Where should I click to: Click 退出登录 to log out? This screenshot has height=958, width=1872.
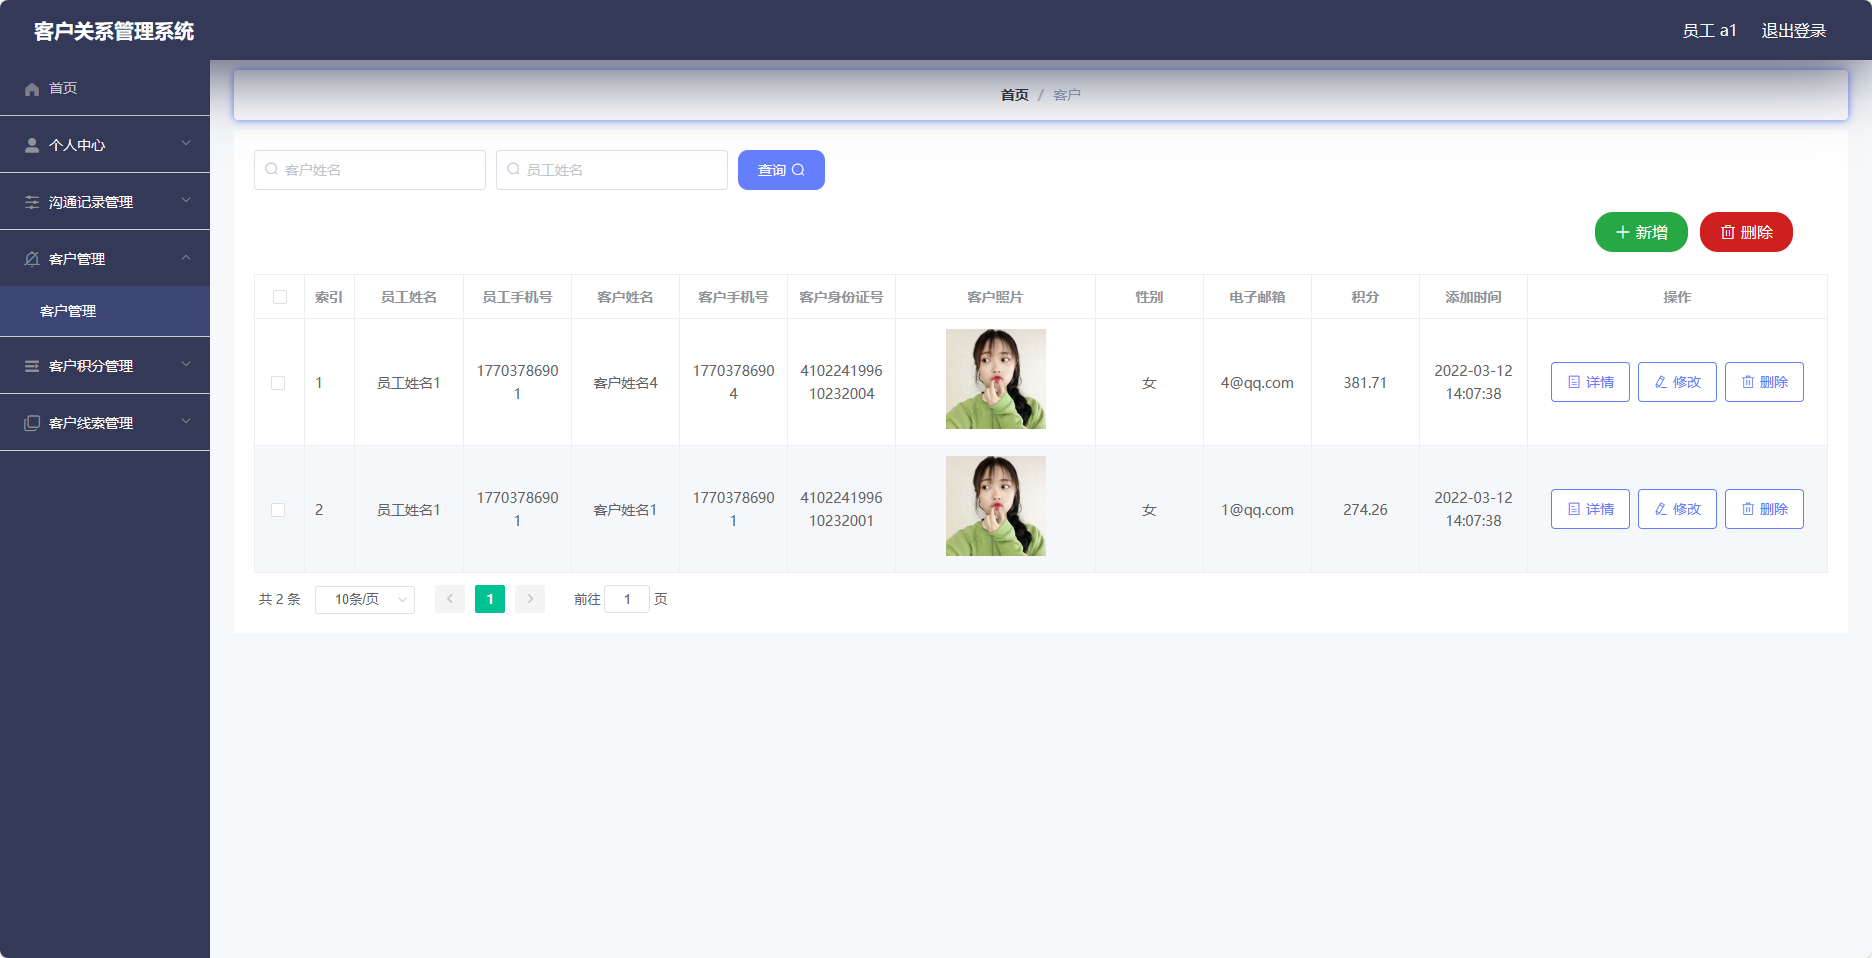point(1793,31)
